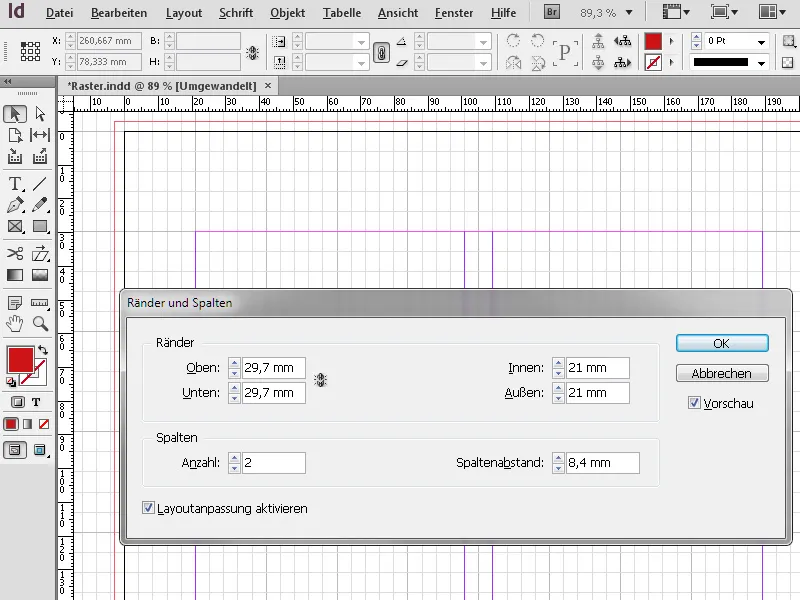Open the zoom level 89,3 % dropdown
Viewport: 800px width, 600px height.
click(x=629, y=12)
